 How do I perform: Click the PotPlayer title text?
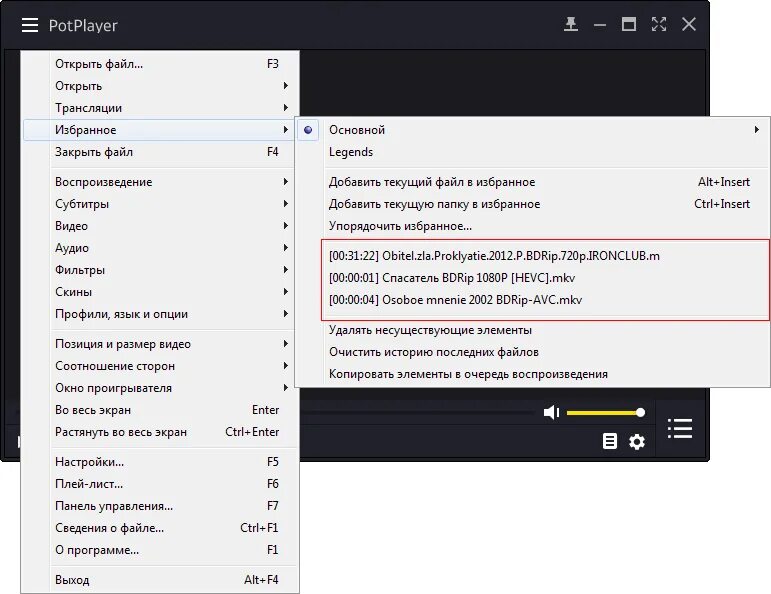tap(83, 26)
